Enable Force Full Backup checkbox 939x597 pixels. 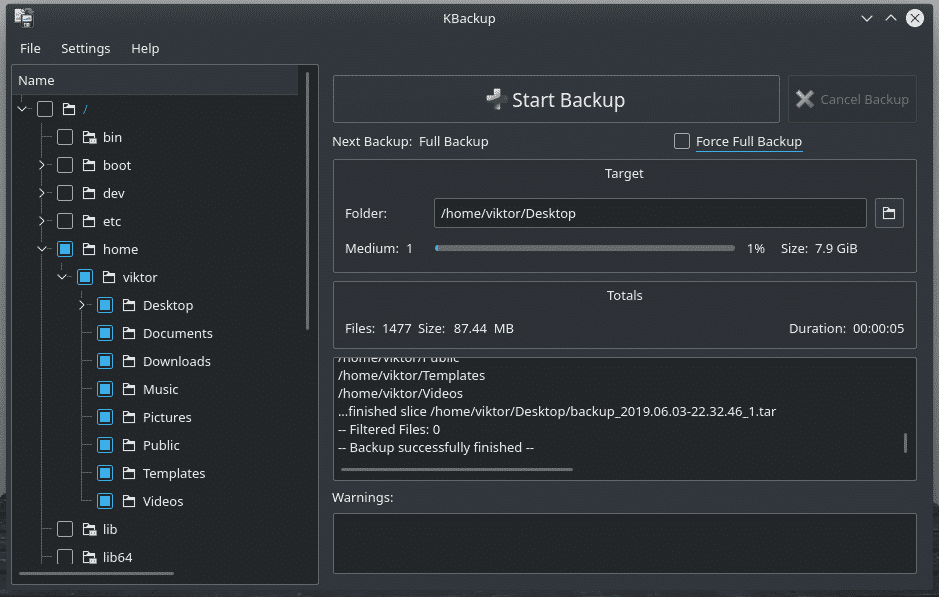tap(681, 141)
